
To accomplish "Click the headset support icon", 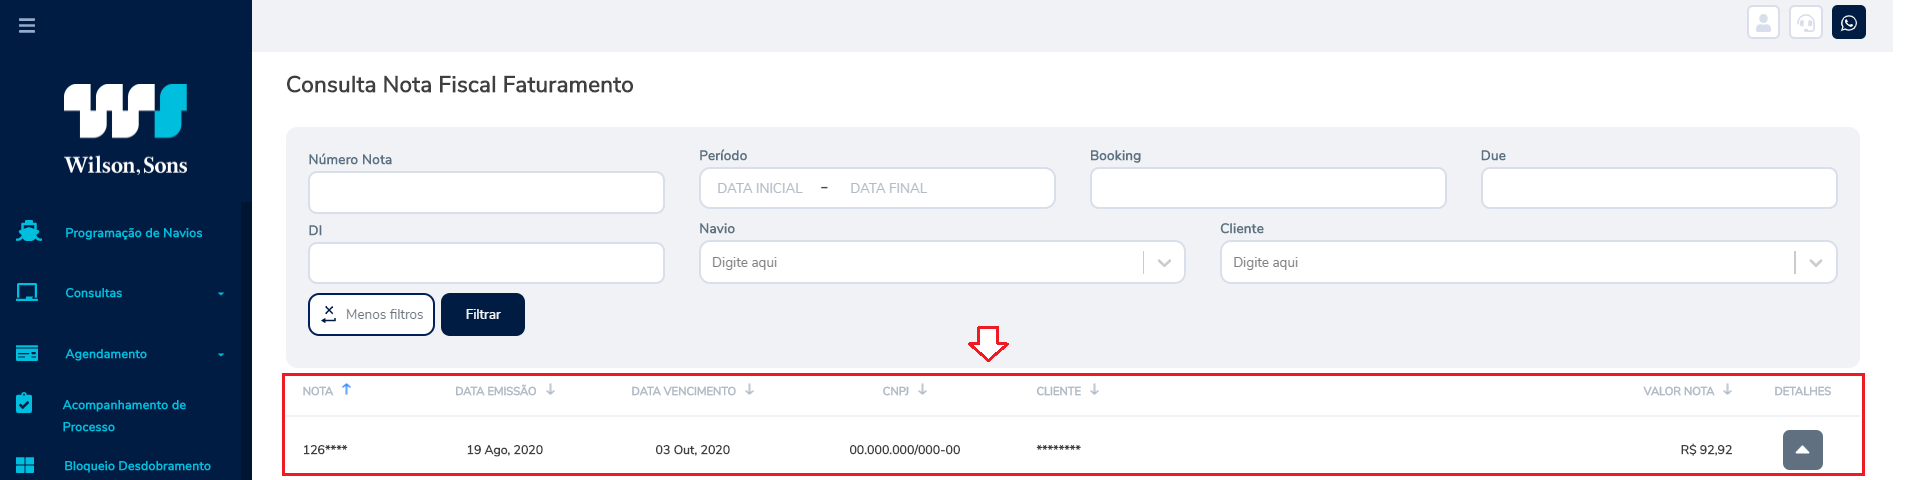I will (1805, 22).
